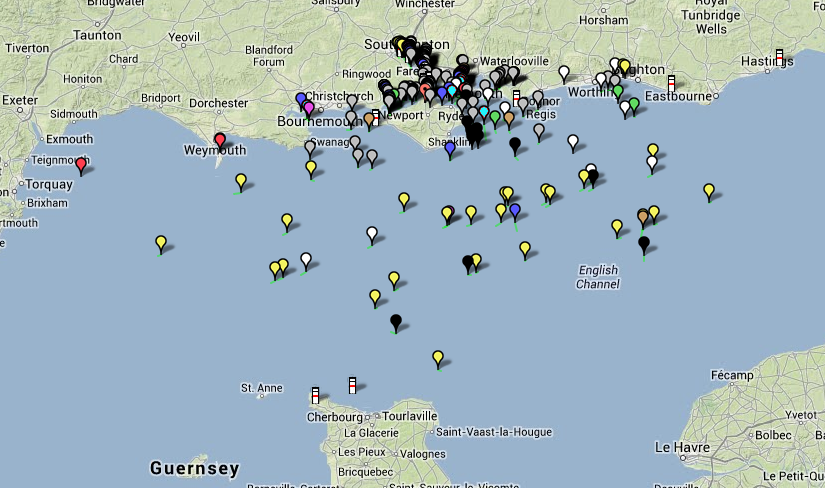The width and height of the screenshot is (825, 488).
Task: Select the blue marker next to Shanklin
Action: click(450, 151)
